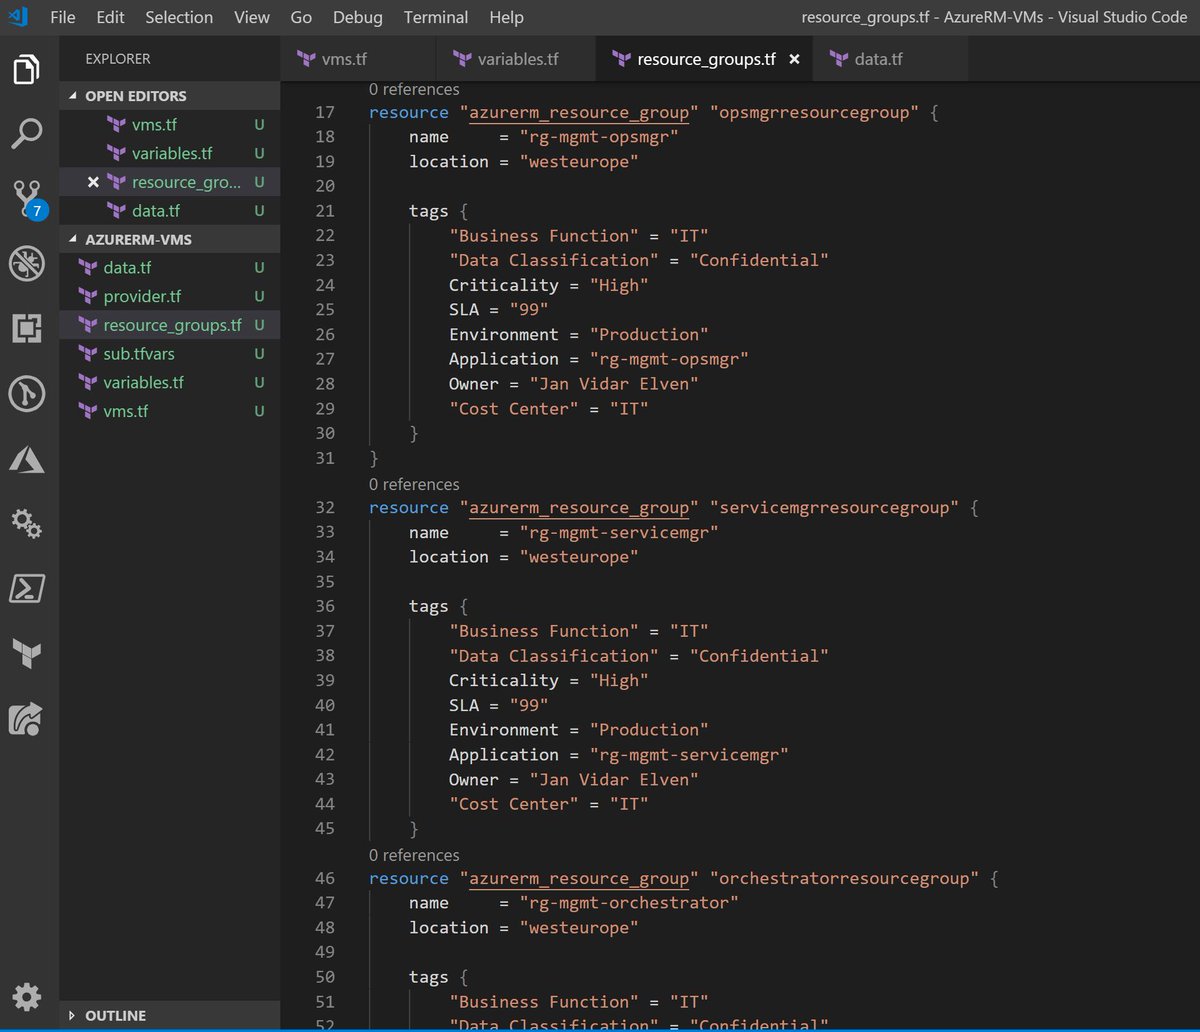This screenshot has width=1200, height=1032.
Task: Click the "rg-mgmt-opsmgr" name value on line 18
Action: (599, 137)
